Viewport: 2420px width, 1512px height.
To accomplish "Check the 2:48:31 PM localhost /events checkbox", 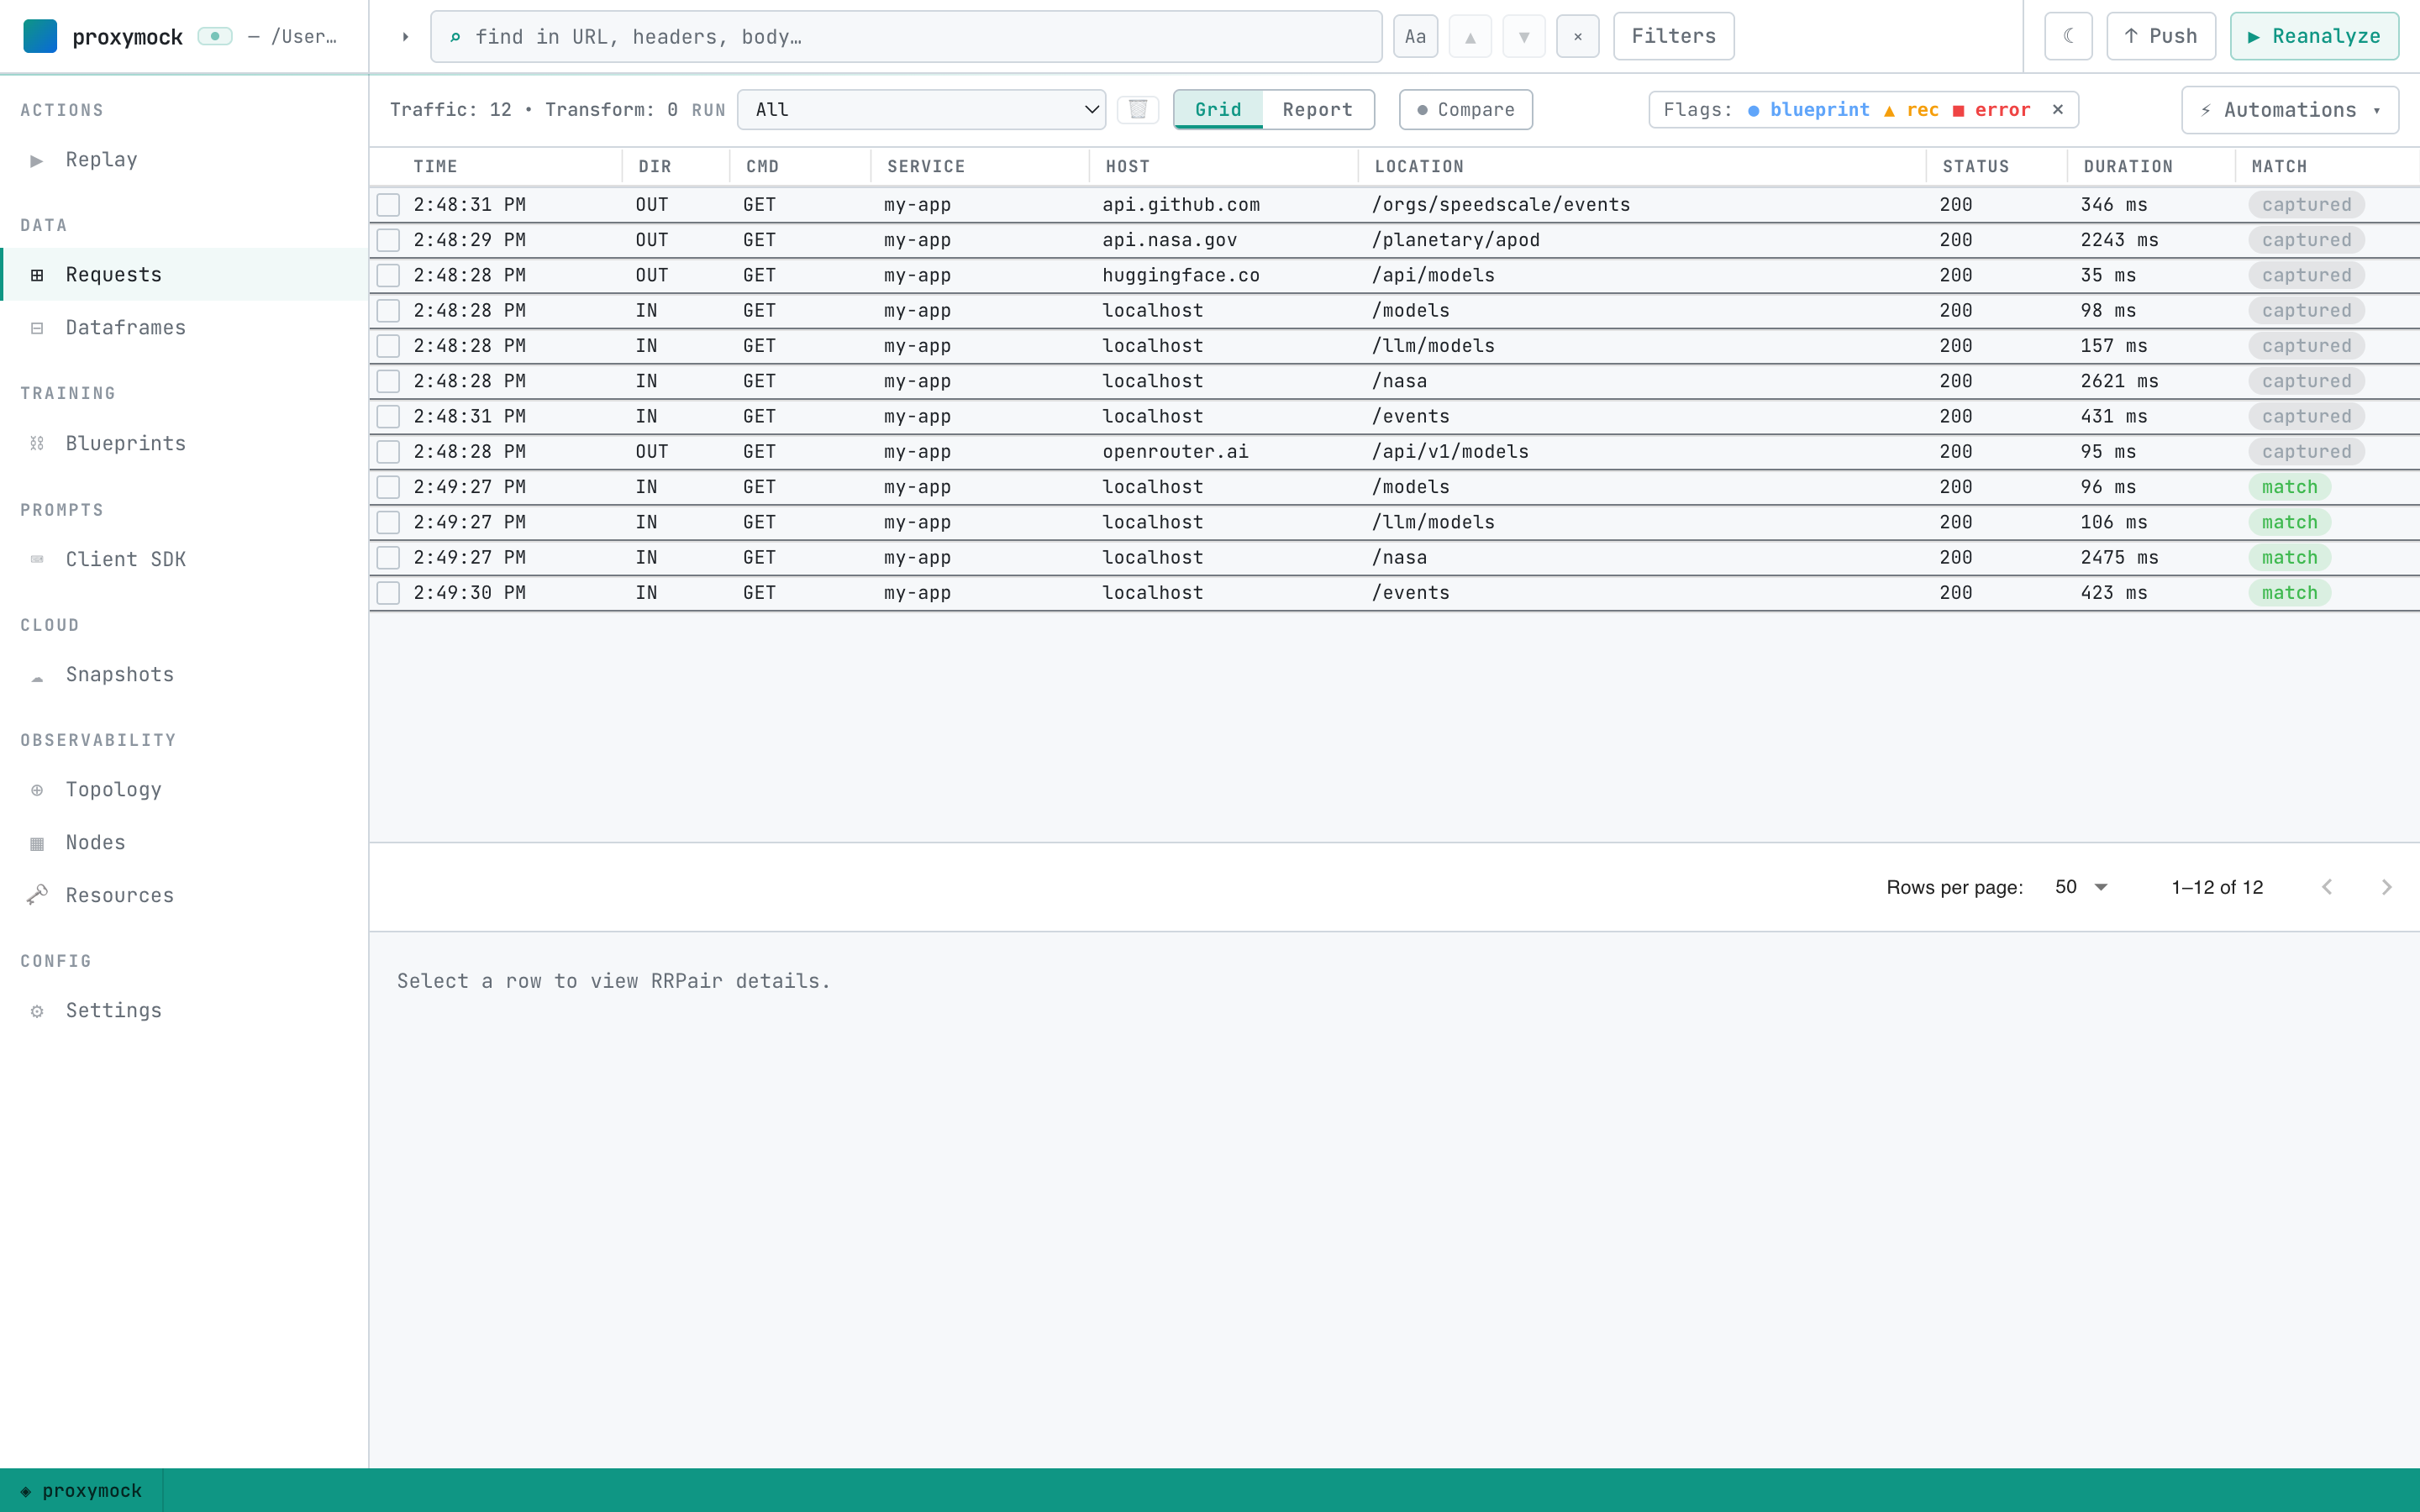I will 389,417.
